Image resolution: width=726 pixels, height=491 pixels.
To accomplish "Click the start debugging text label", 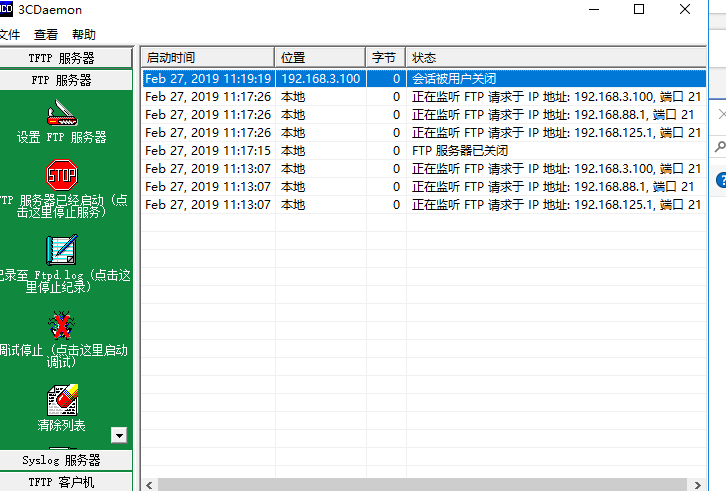I will click(x=63, y=356).
